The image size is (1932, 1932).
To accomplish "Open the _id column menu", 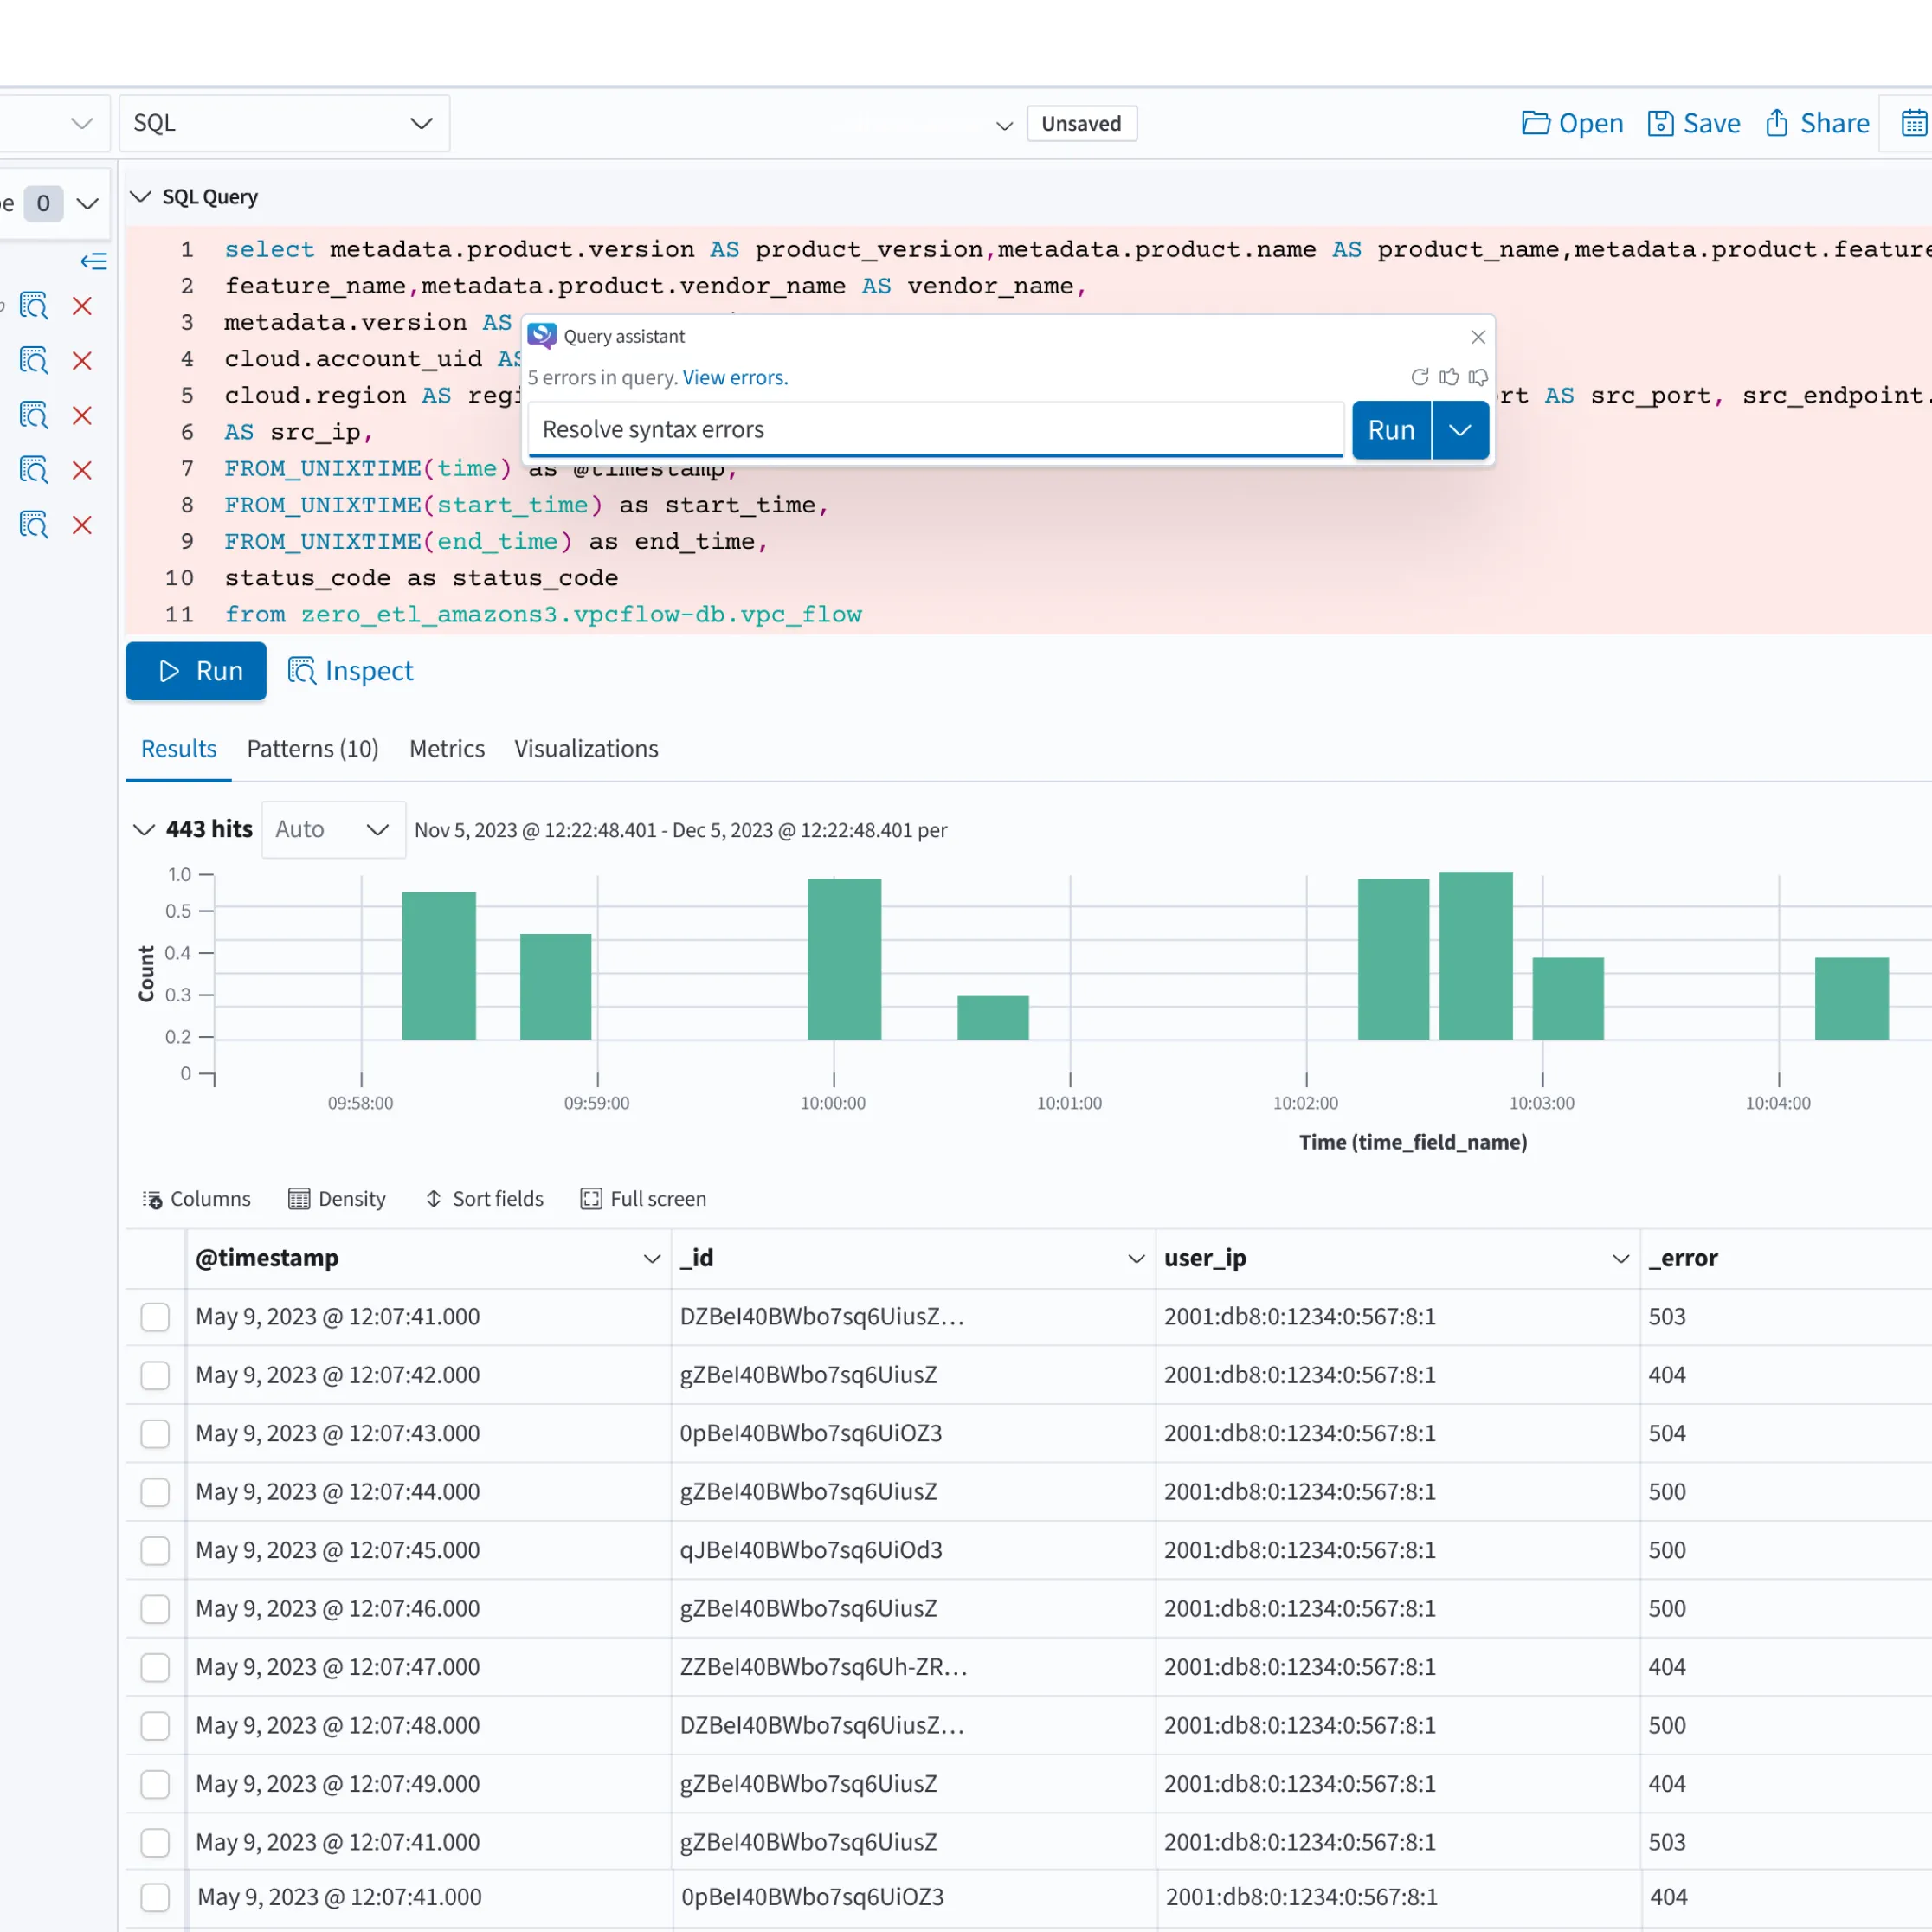I will click(1136, 1258).
